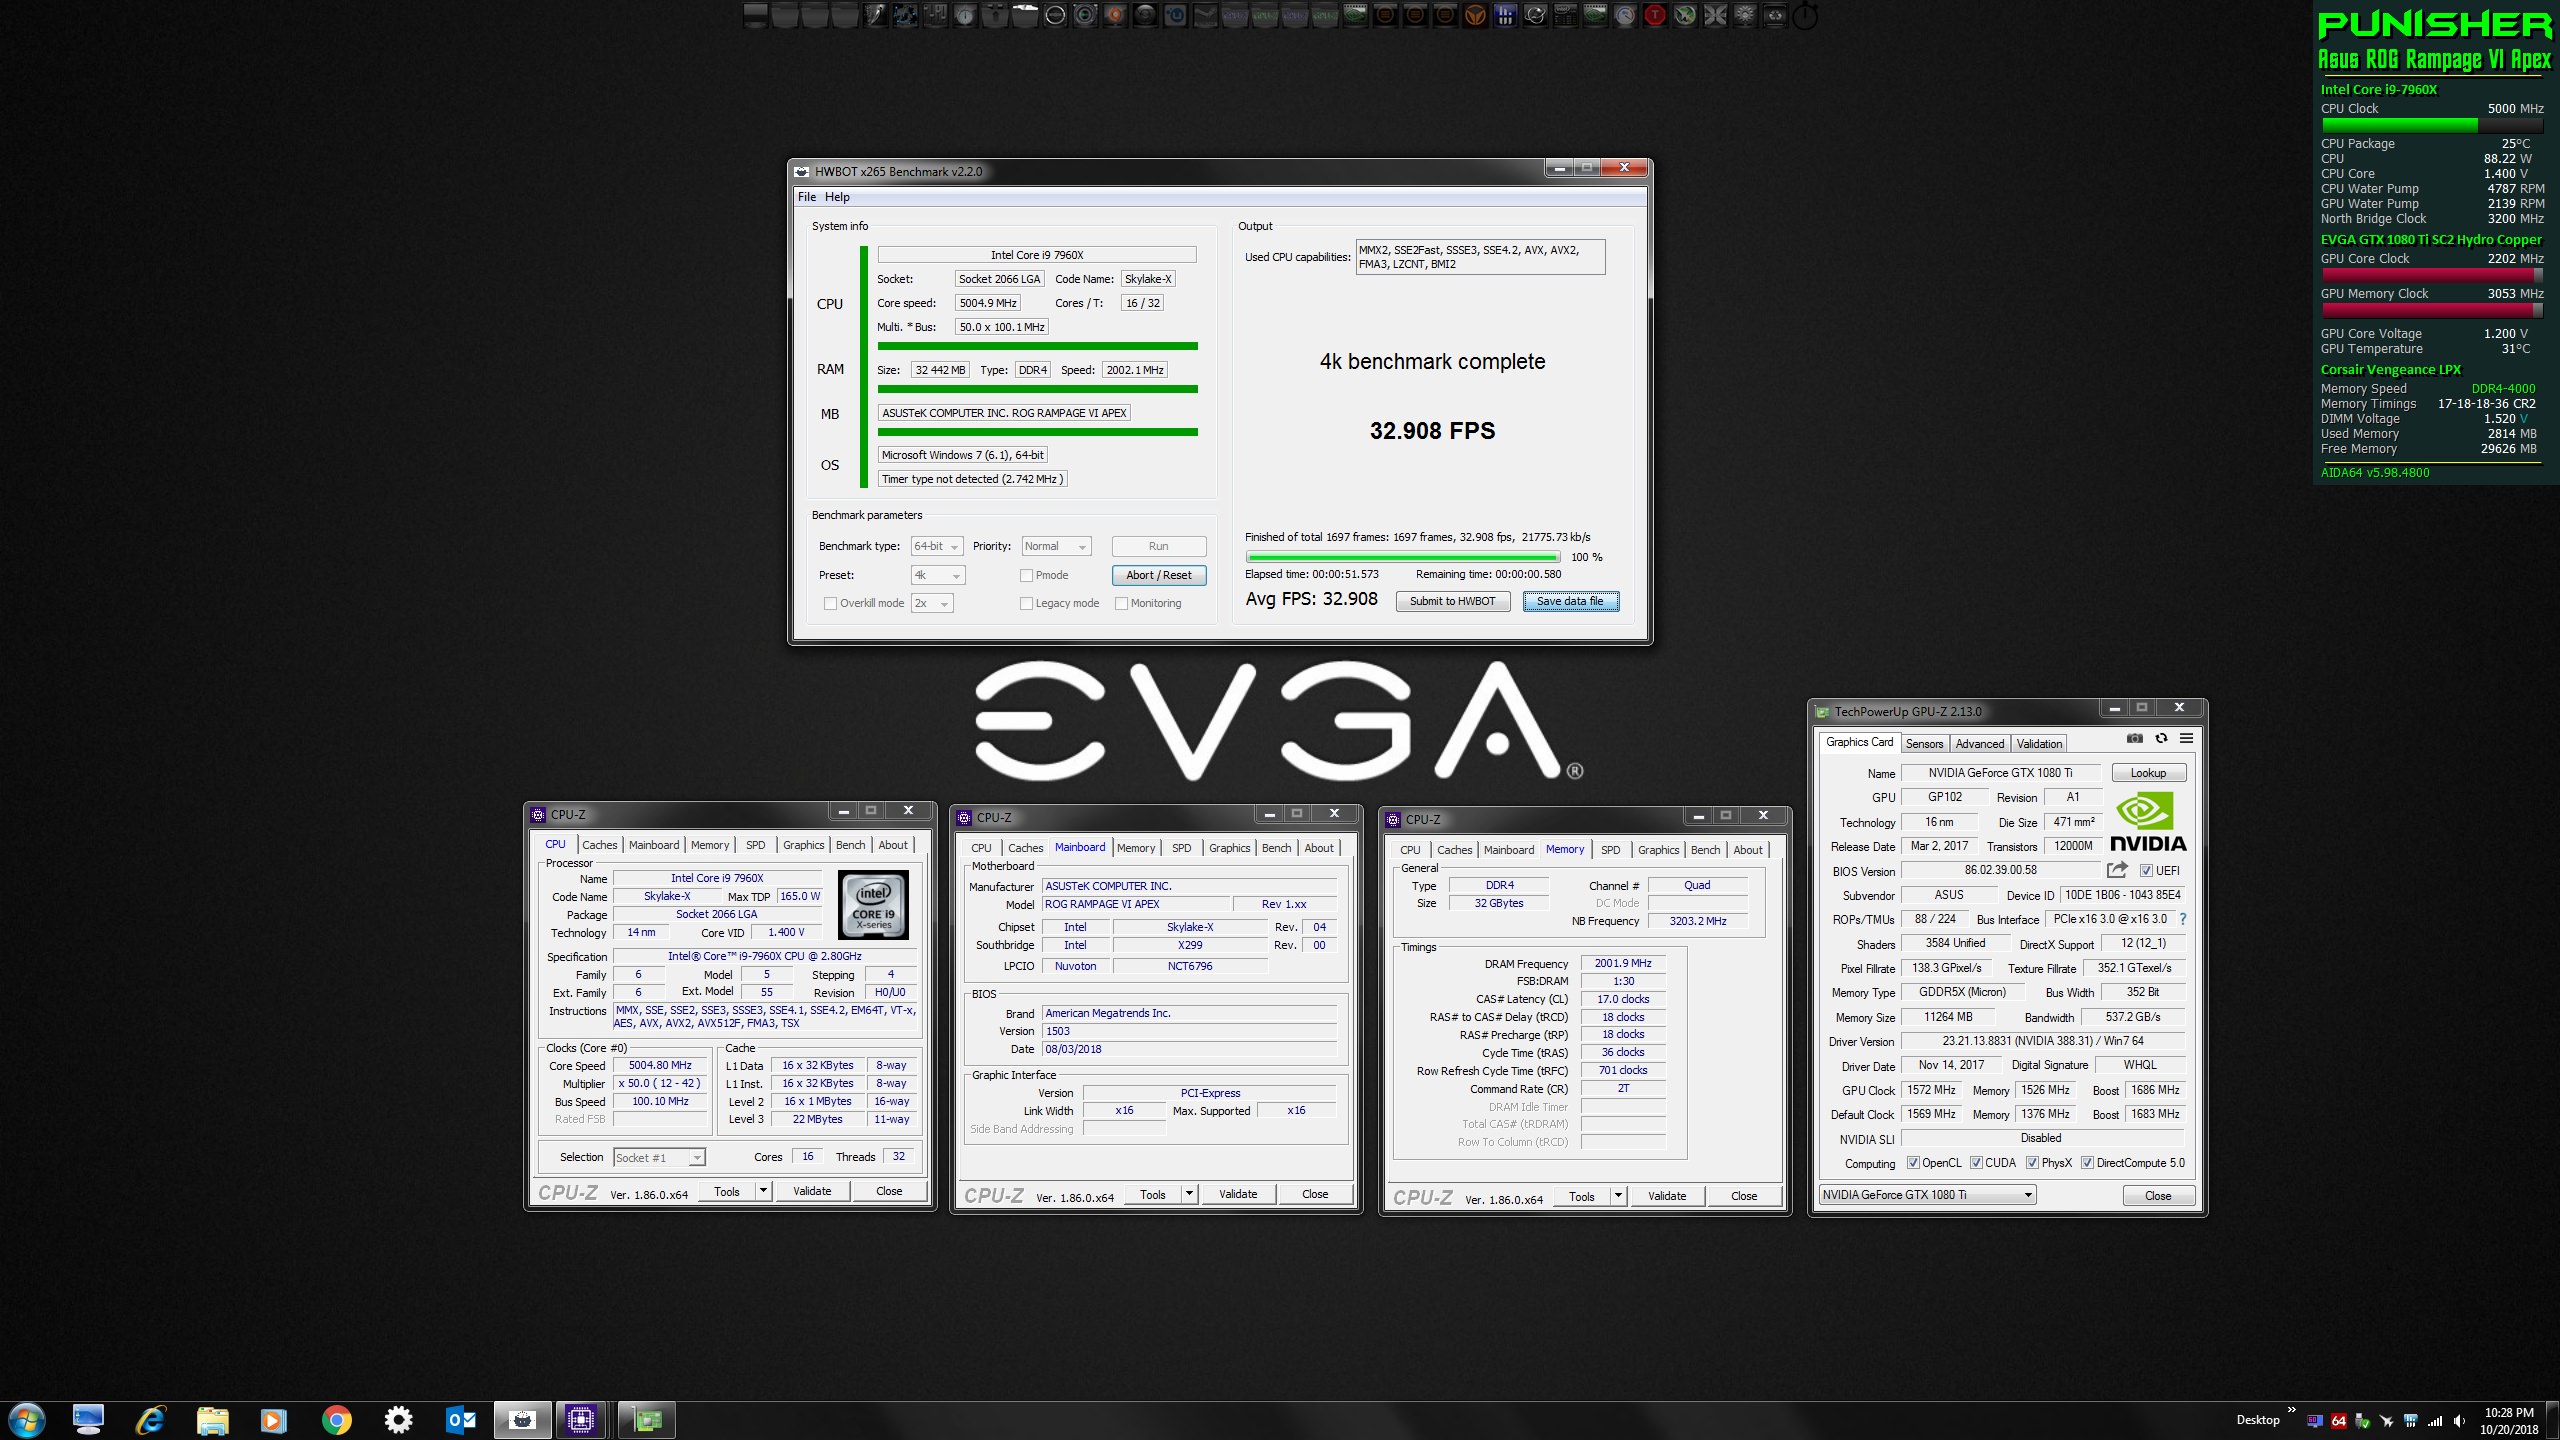The height and width of the screenshot is (1440, 2560).
Task: Open Benchmark type 64-bit dropdown
Action: point(937,546)
